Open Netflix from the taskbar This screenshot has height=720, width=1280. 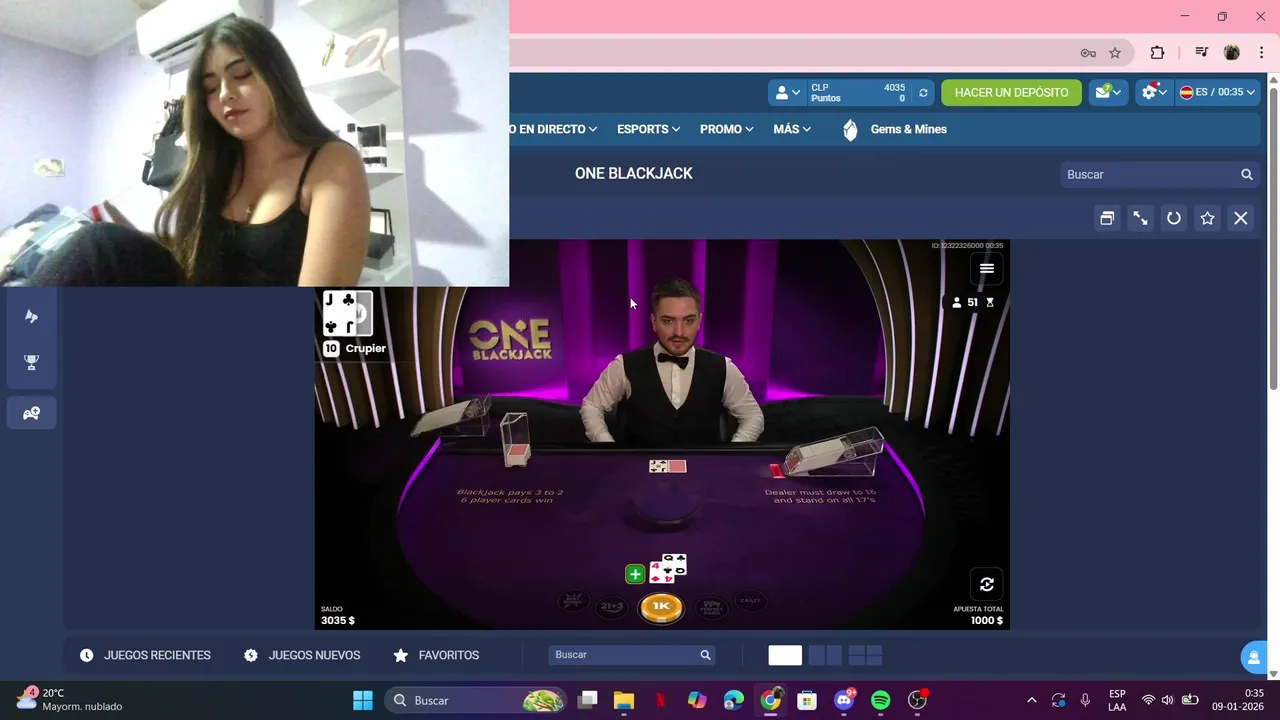(661, 700)
